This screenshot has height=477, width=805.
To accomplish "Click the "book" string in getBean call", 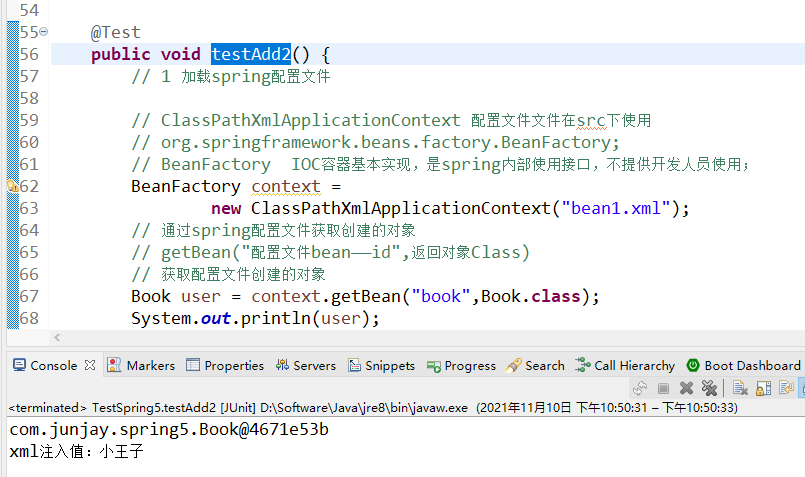I will click(x=440, y=296).
